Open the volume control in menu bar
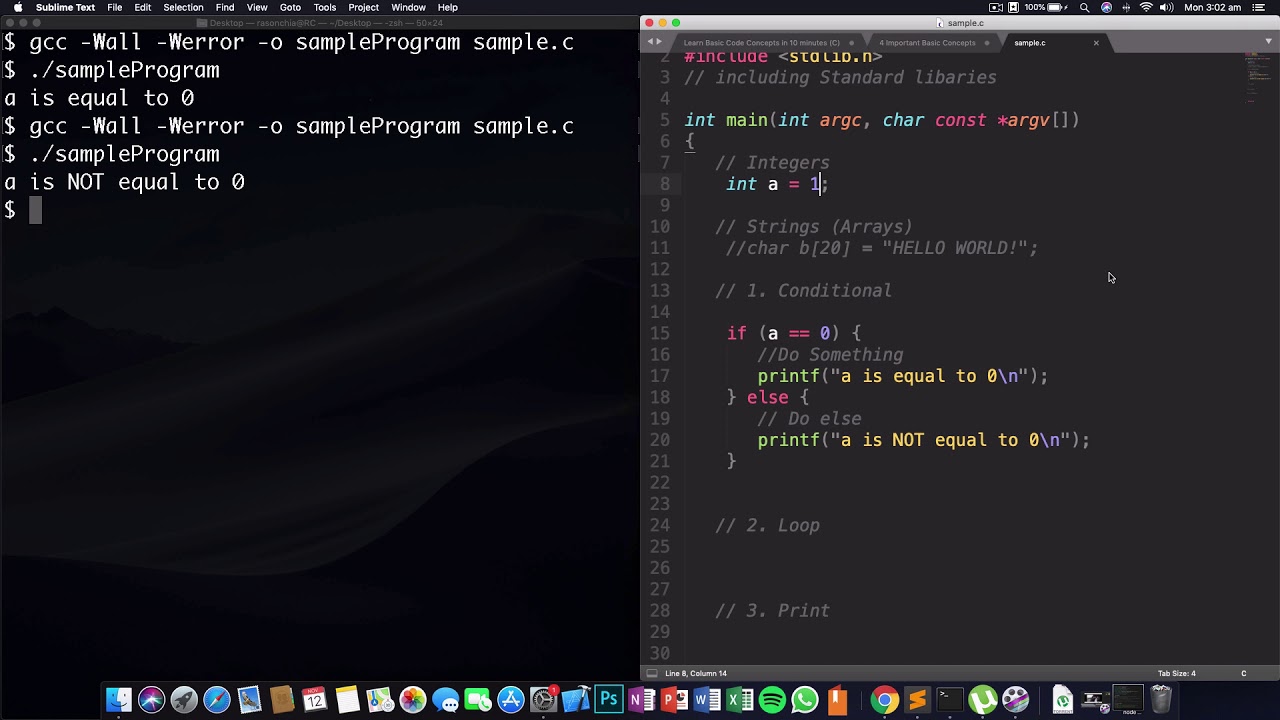This screenshot has height=720, width=1280. tap(1166, 7)
